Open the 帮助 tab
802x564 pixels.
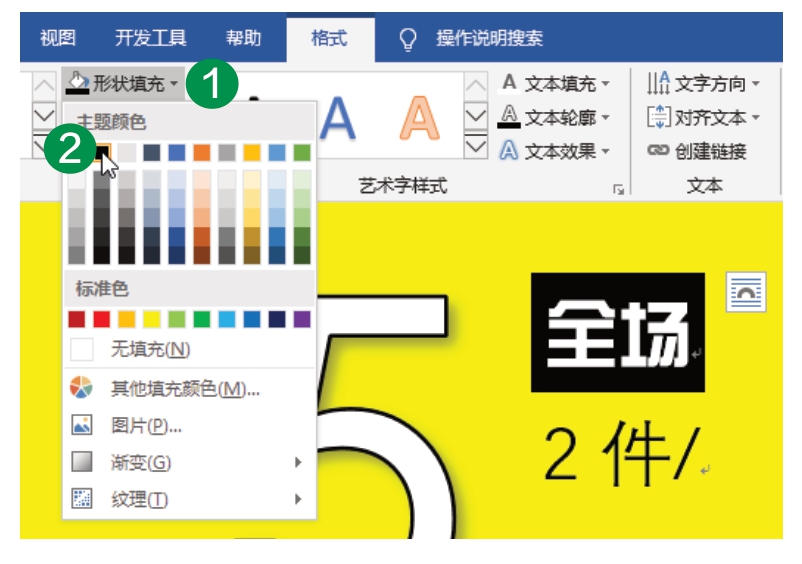pyautogui.click(x=243, y=38)
